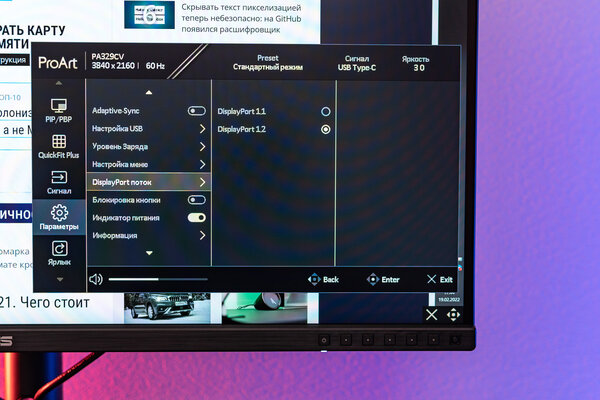
Task: Open the GitHub decoder news headline link
Action: point(241,18)
